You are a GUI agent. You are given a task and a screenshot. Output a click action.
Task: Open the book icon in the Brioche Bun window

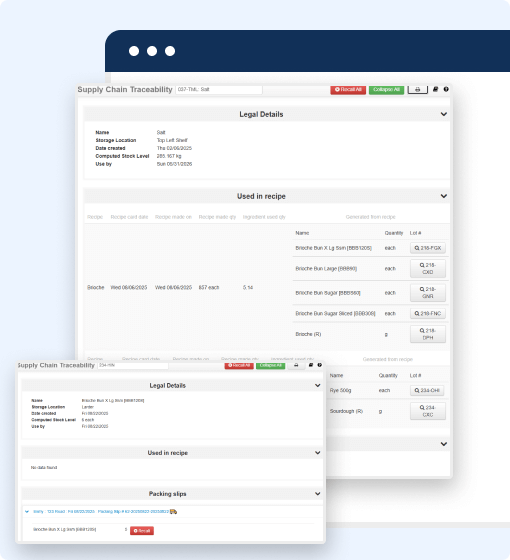[x=311, y=365]
